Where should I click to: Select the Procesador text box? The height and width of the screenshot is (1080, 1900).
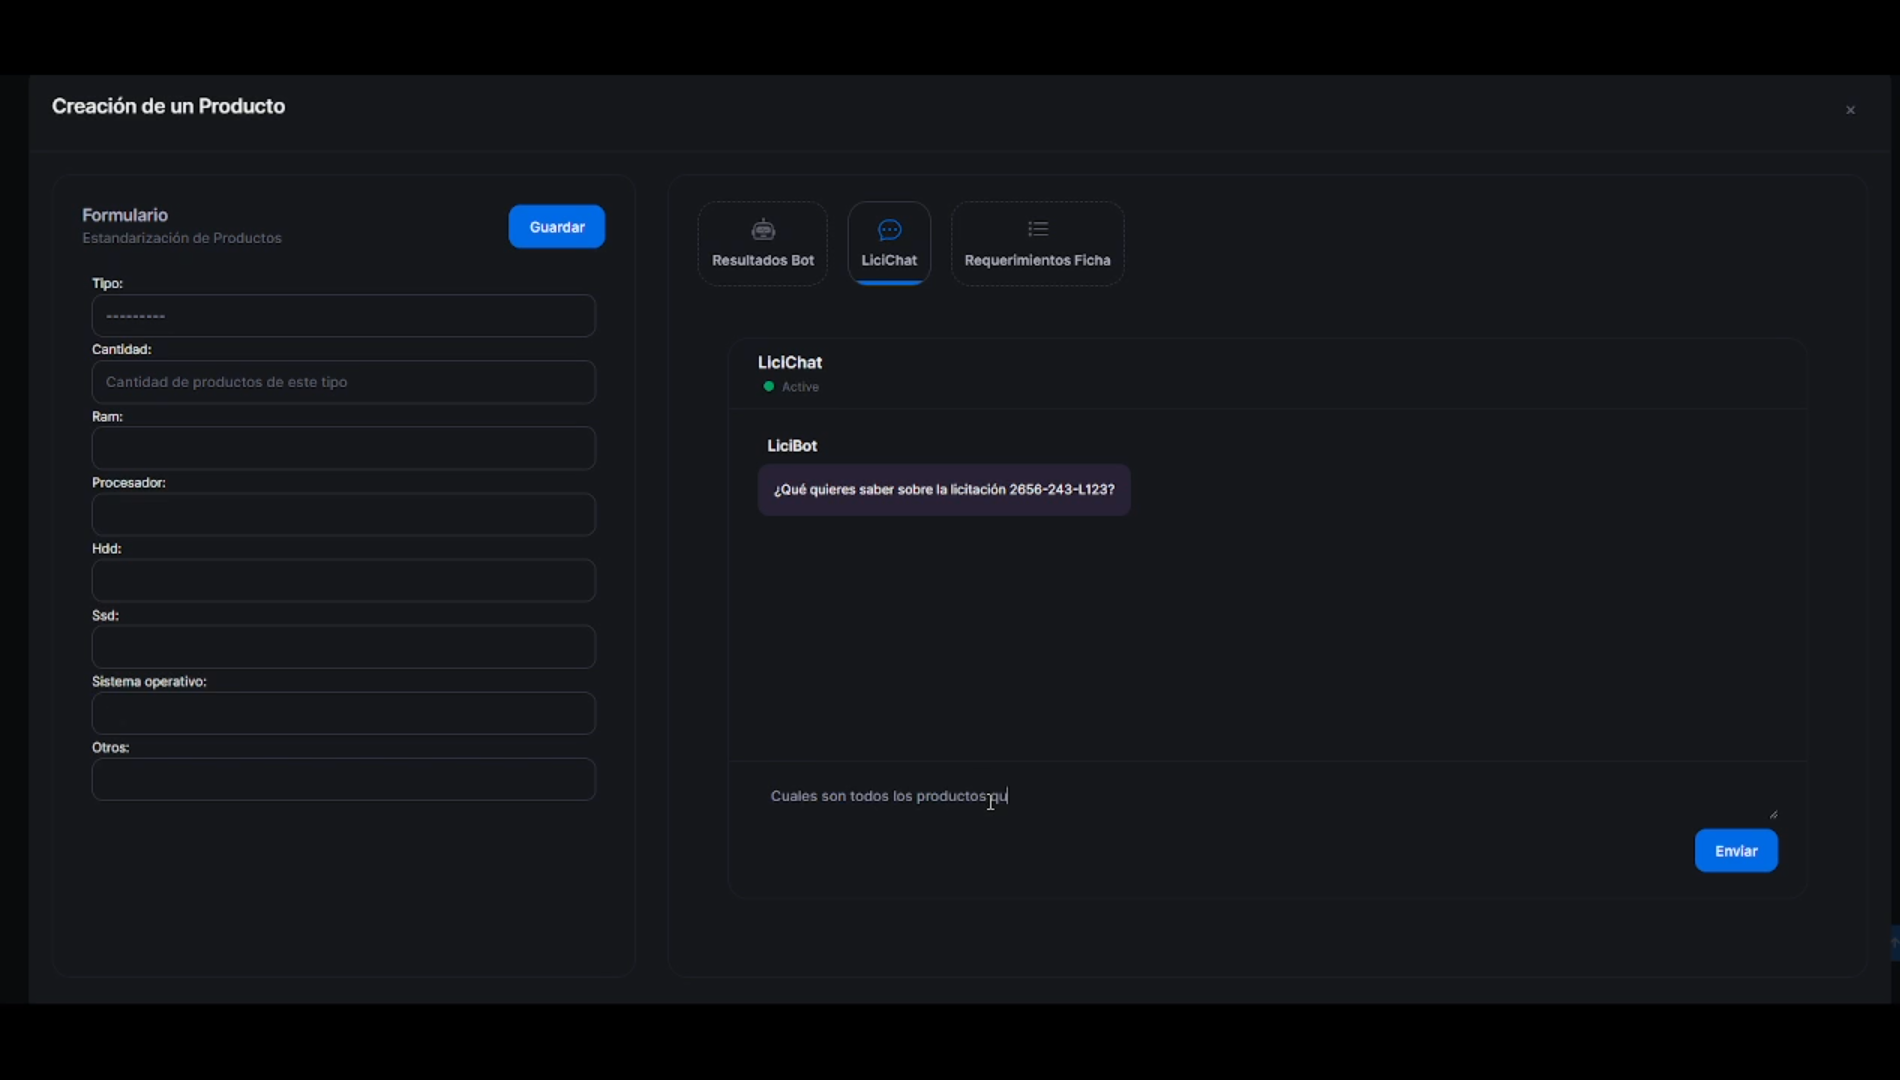tap(343, 515)
